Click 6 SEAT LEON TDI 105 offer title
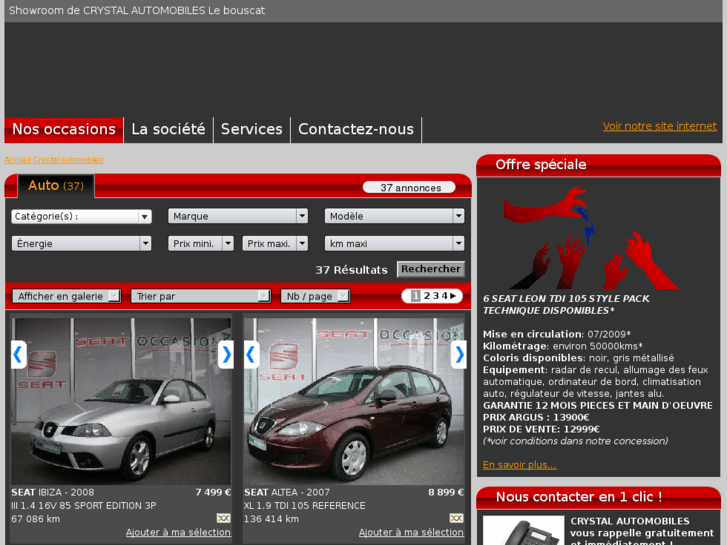 click(566, 305)
